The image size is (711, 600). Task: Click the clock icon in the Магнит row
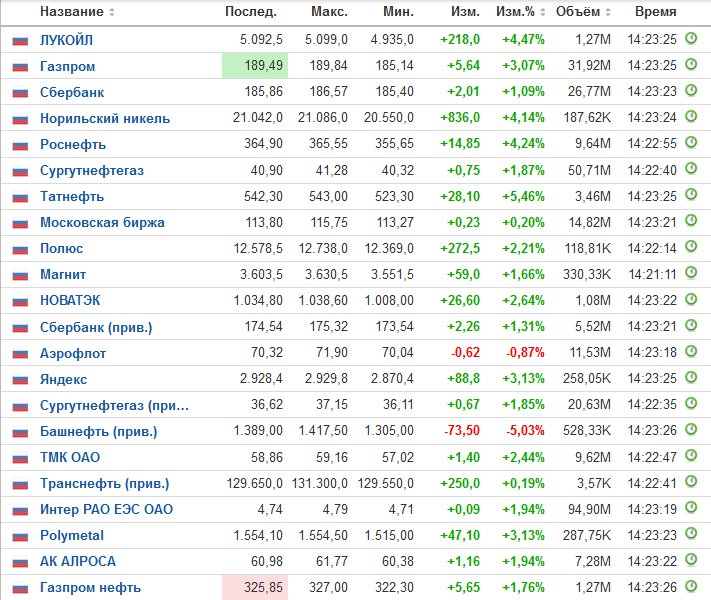click(x=691, y=273)
